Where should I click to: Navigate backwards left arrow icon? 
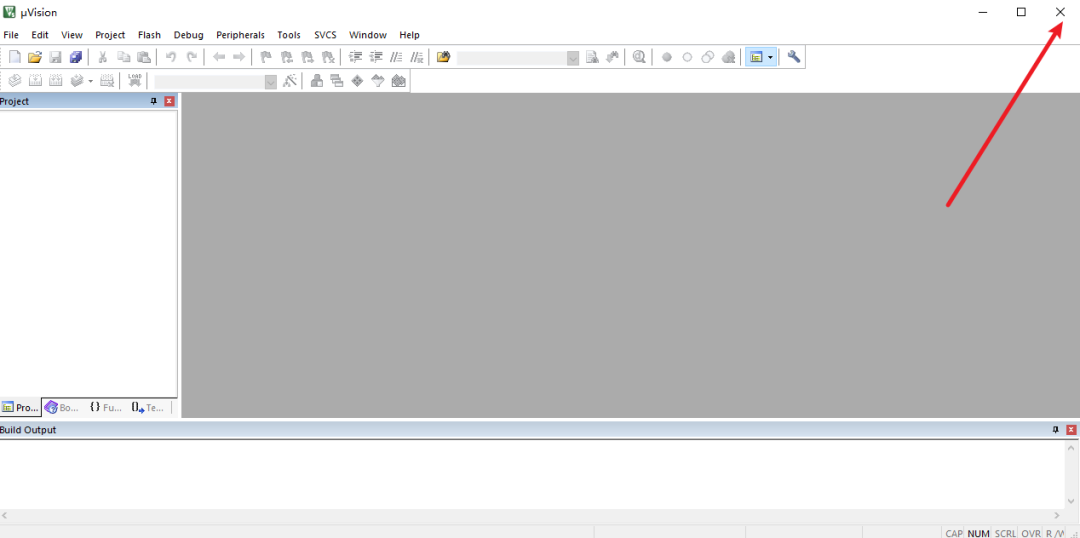(x=219, y=57)
